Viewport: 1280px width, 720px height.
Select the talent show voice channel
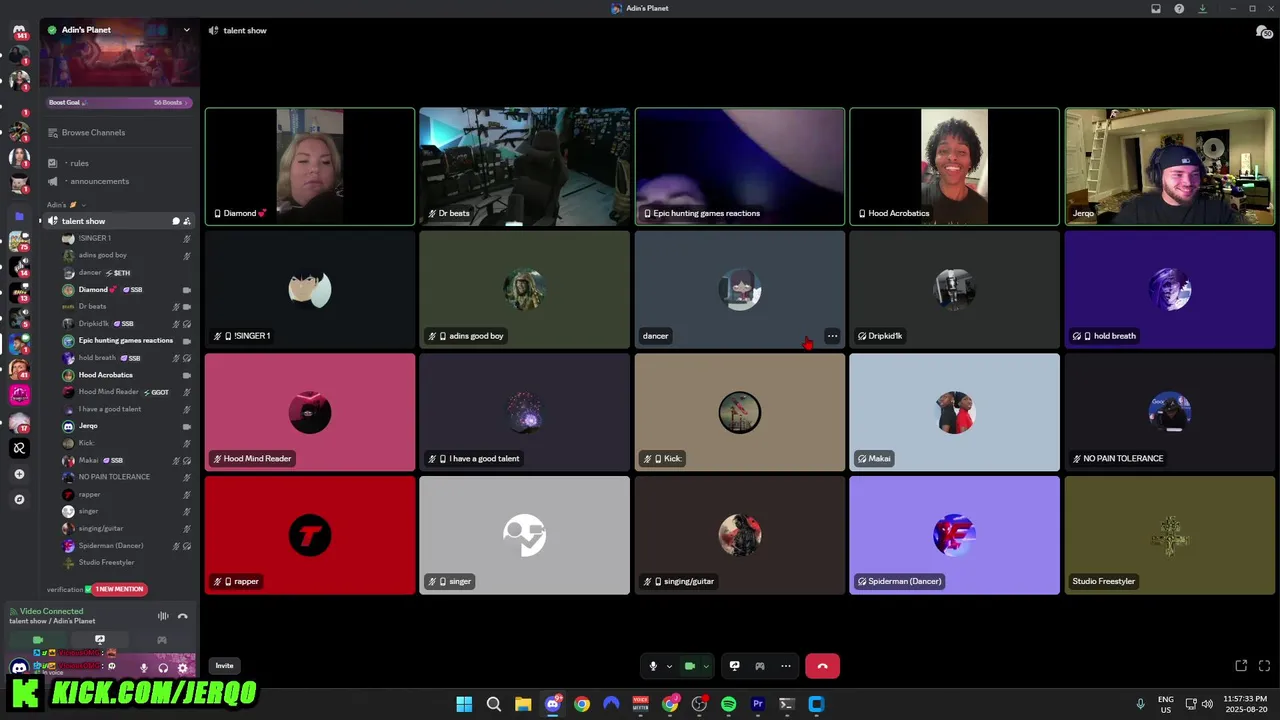83,221
